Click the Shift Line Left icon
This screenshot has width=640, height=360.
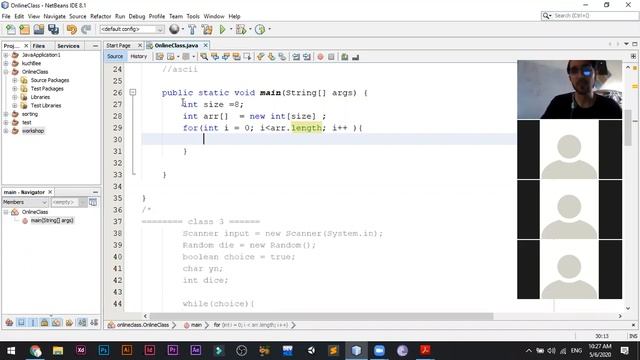(296, 57)
